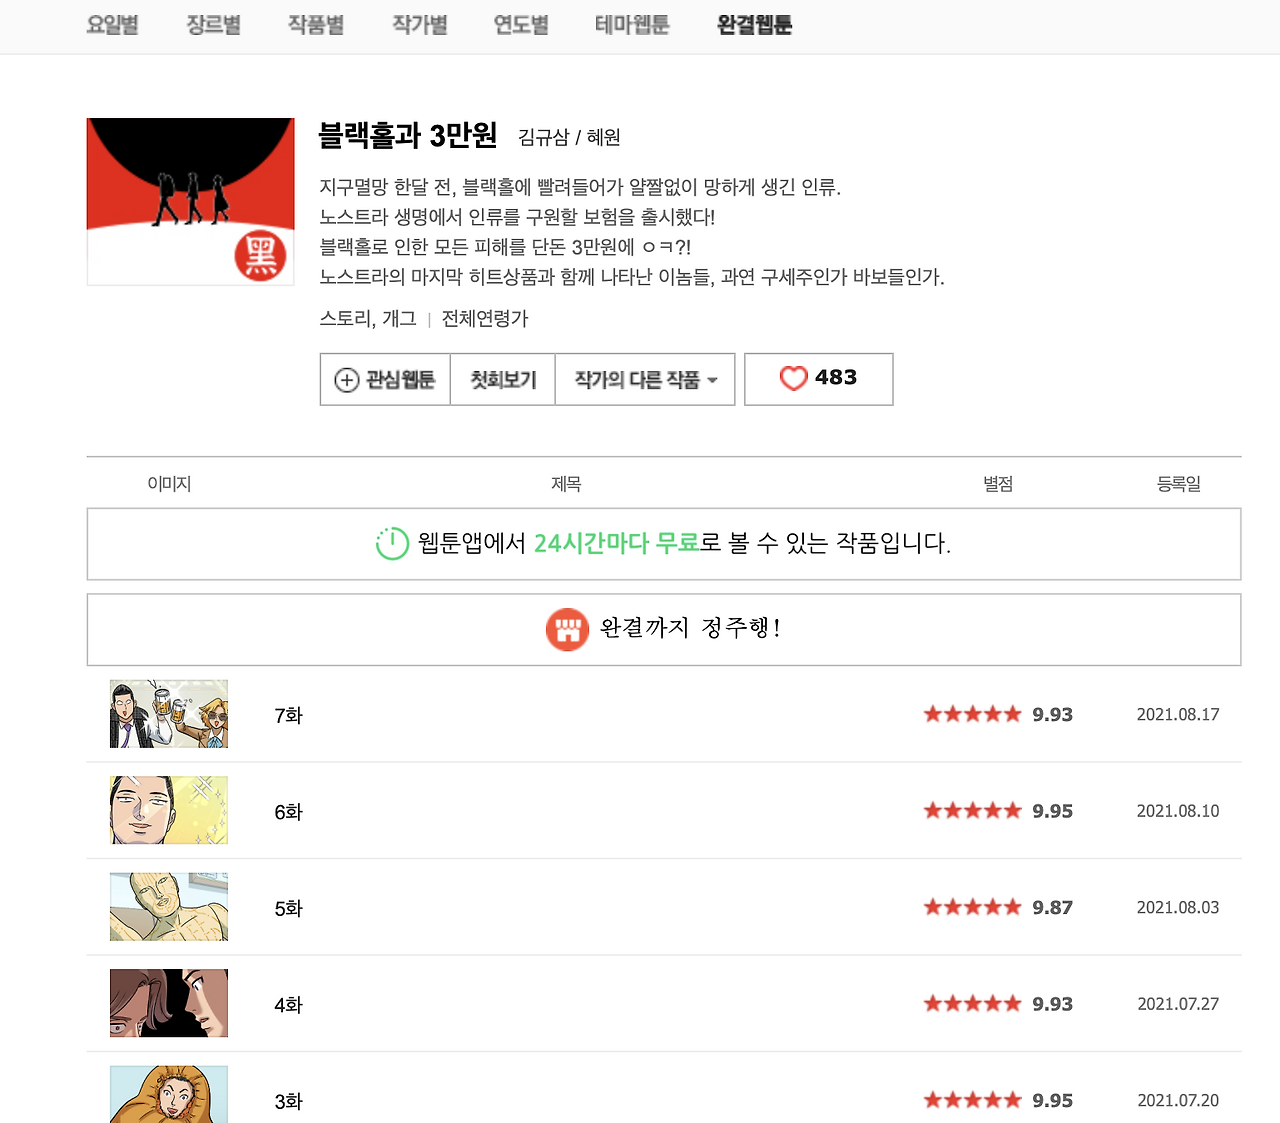The height and width of the screenshot is (1123, 1280).
Task: Click the red store icon
Action: pos(567,630)
